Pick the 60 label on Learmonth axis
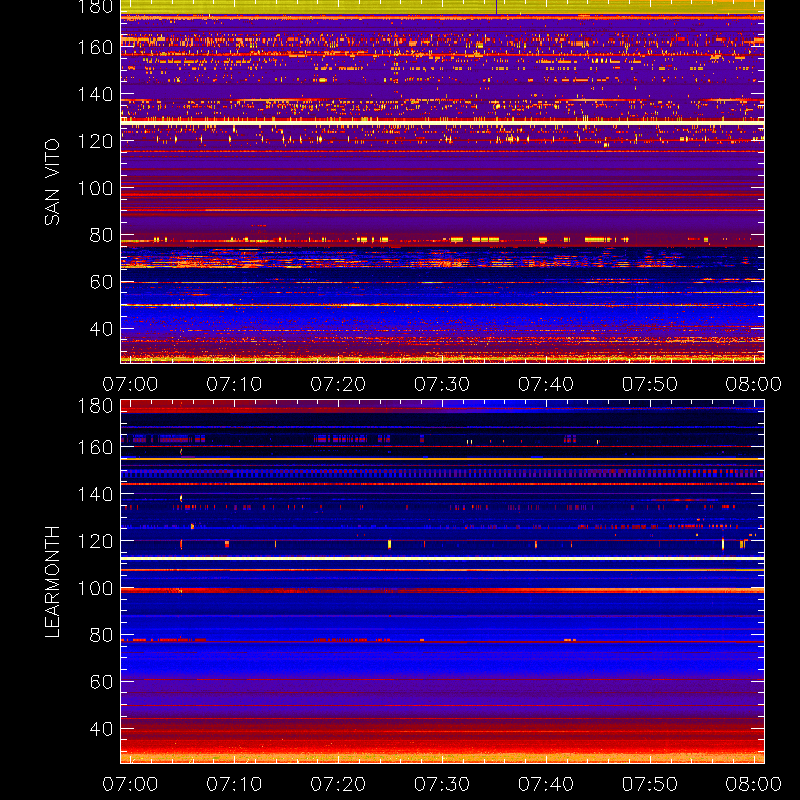Viewport: 800px width, 800px height. pyautogui.click(x=101, y=682)
